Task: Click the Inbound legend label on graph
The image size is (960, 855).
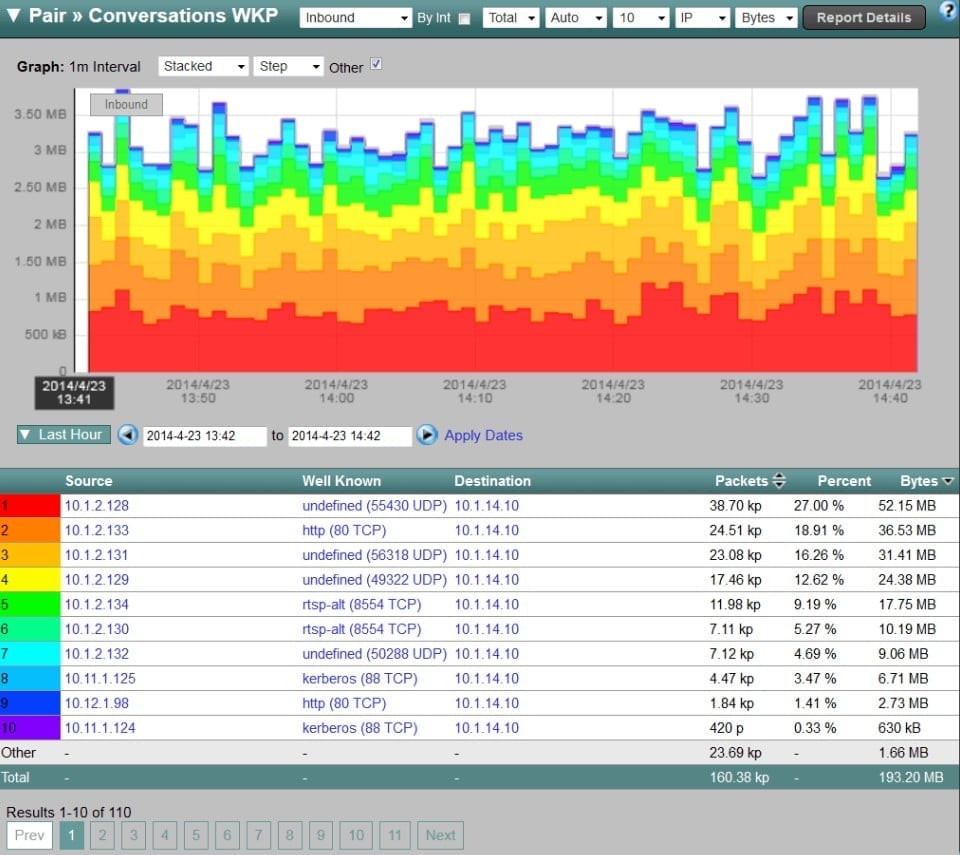Action: [126, 105]
